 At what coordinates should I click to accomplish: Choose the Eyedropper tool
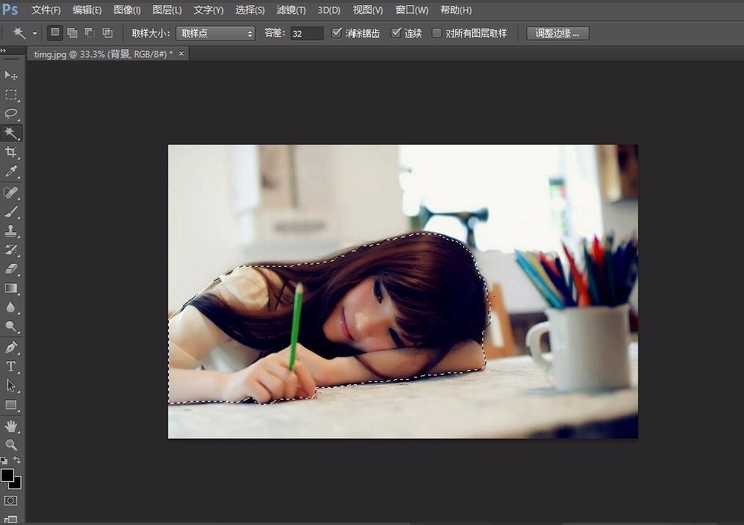(x=11, y=172)
